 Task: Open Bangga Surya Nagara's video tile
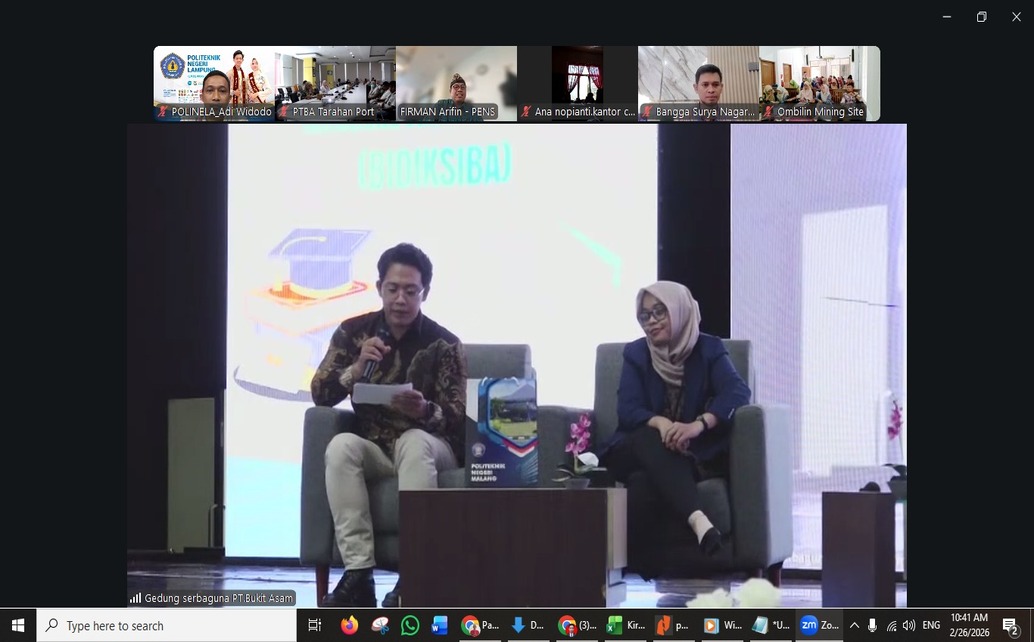699,84
